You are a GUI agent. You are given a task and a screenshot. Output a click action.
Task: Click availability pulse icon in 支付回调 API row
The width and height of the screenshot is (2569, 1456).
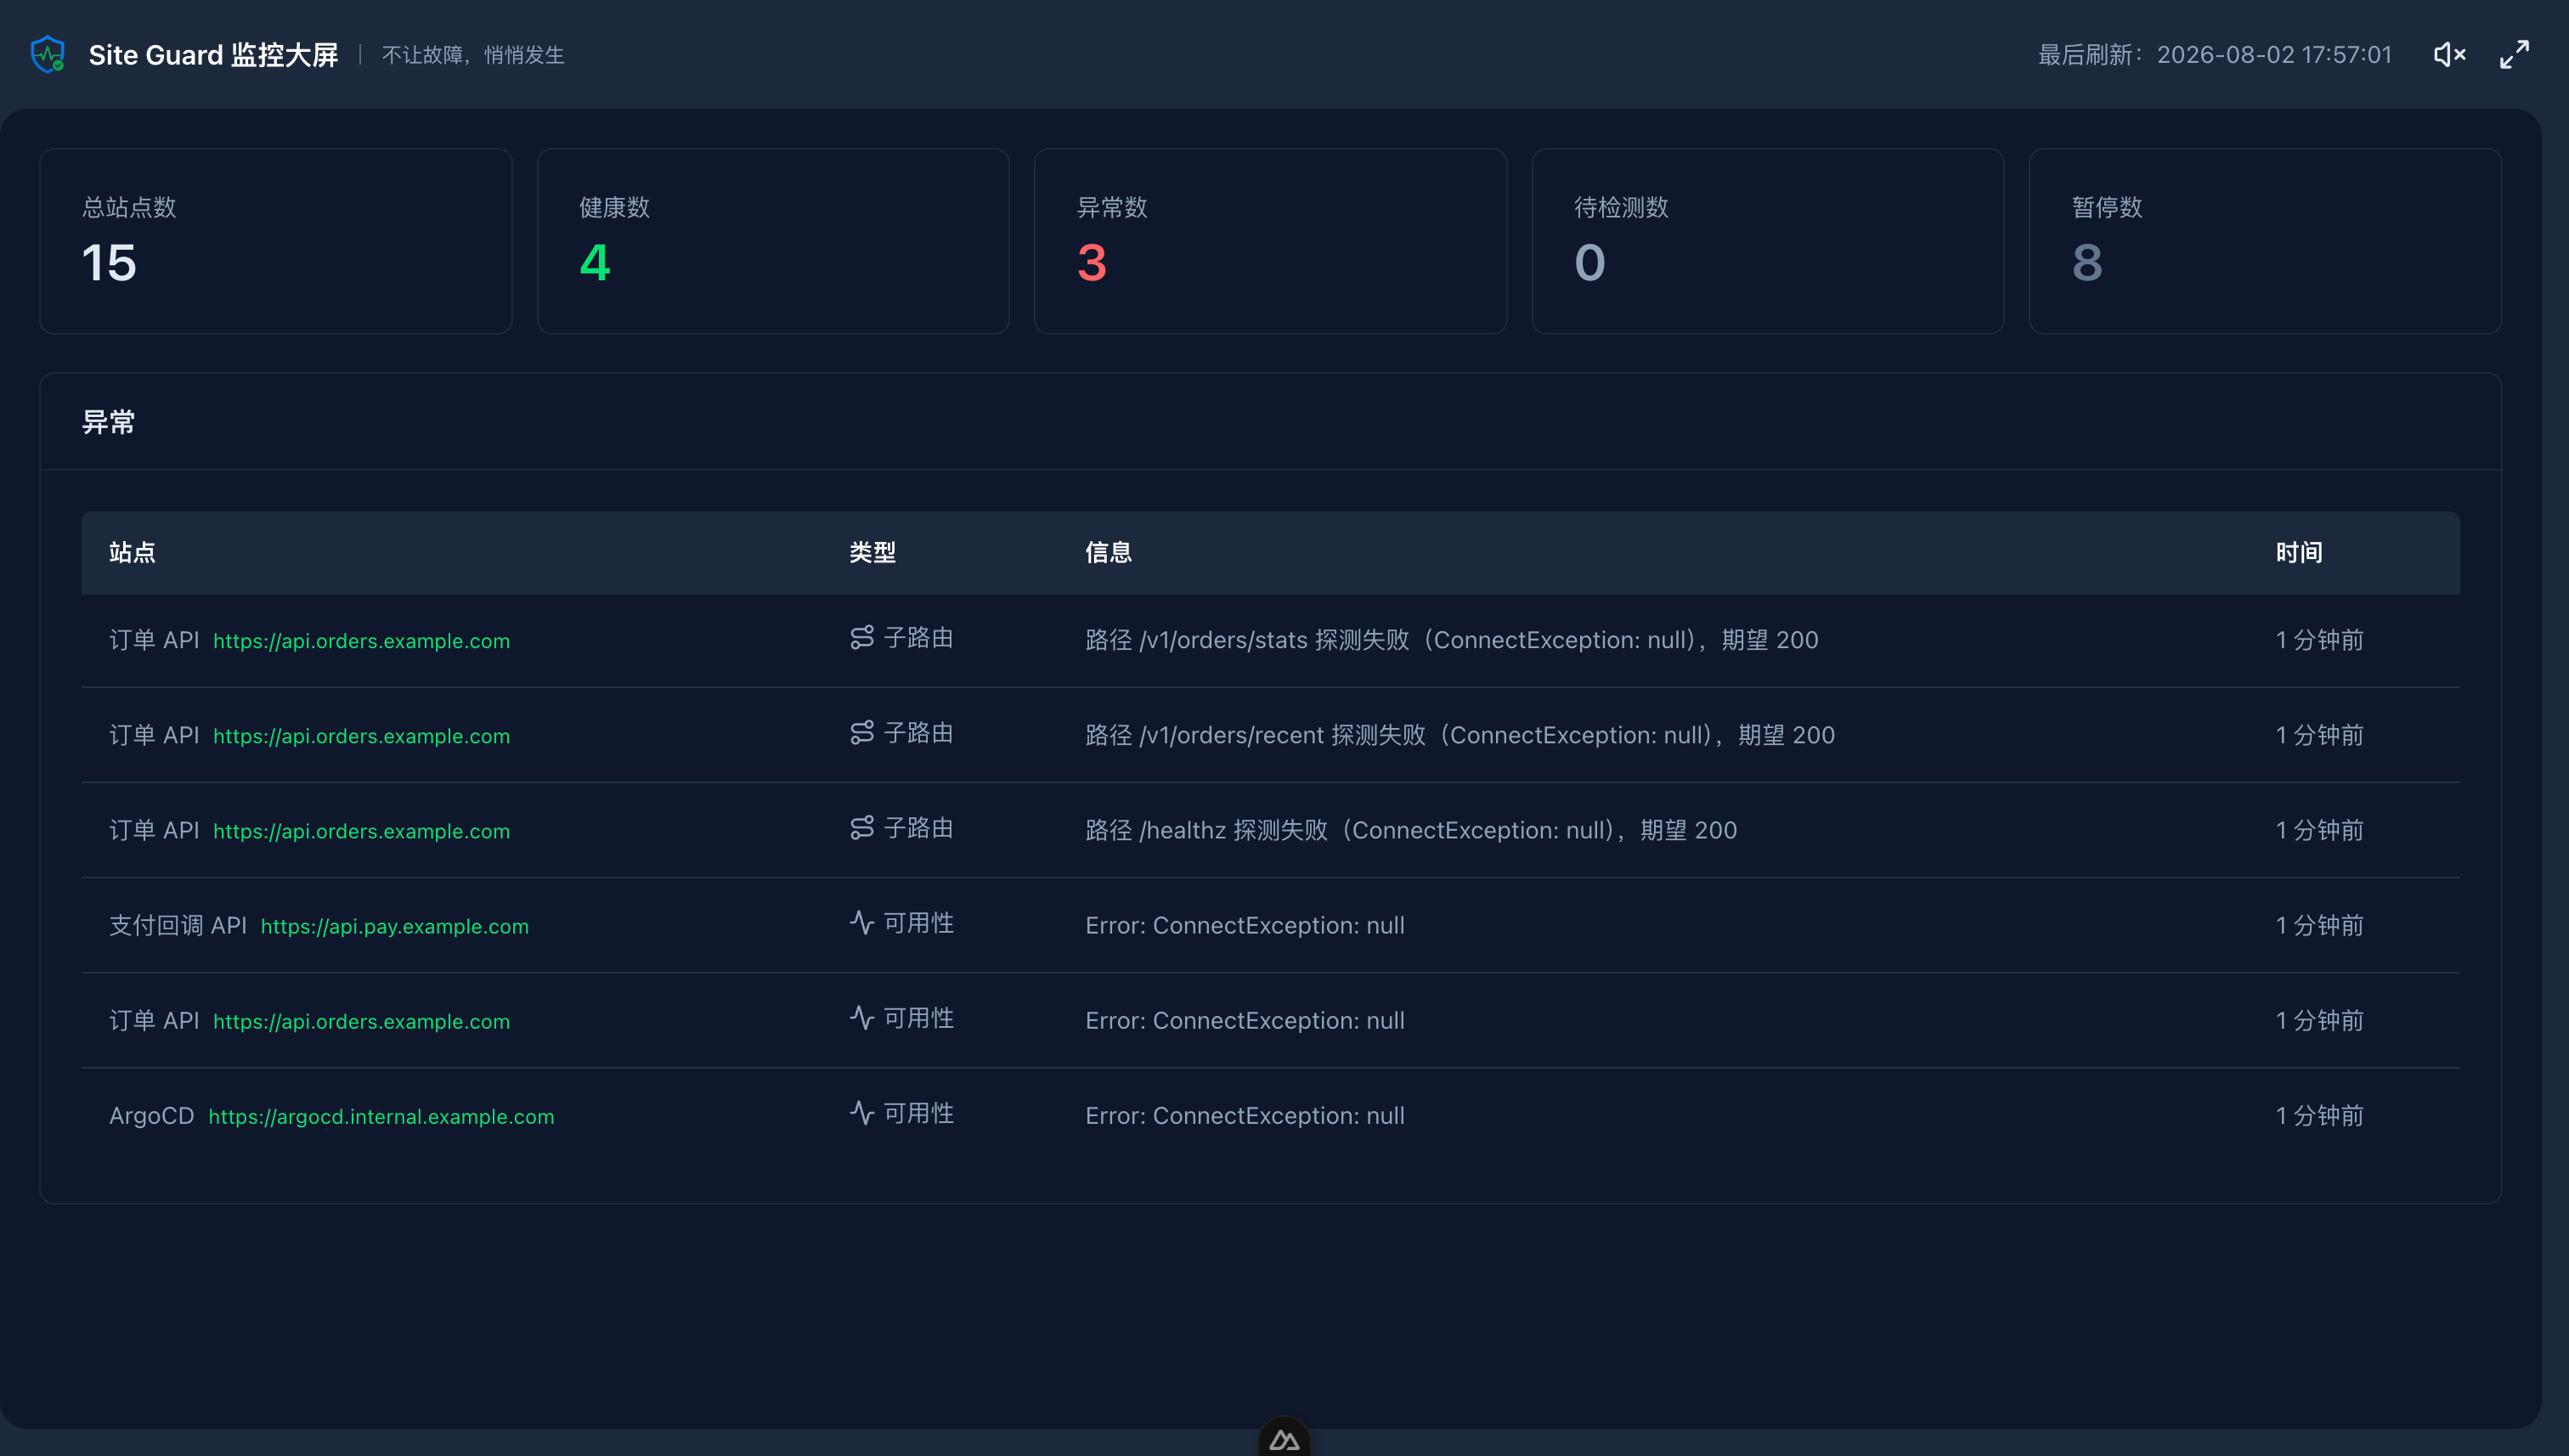point(861,923)
